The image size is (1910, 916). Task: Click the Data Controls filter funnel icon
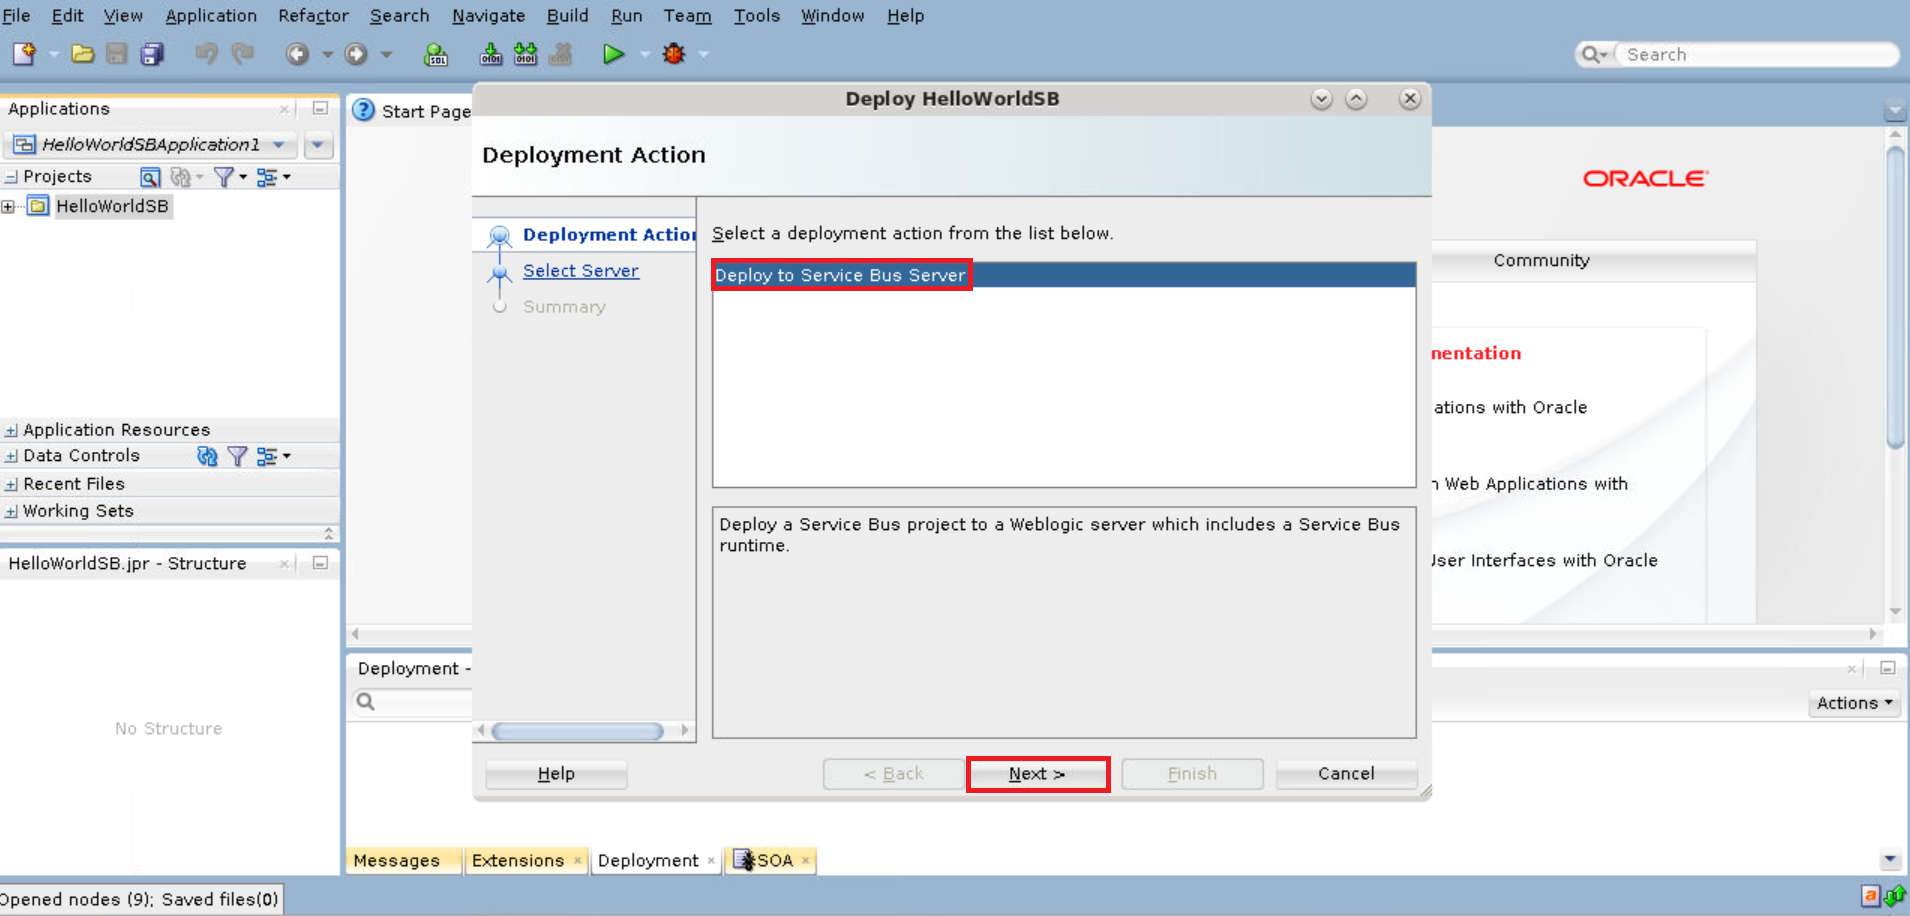237,456
